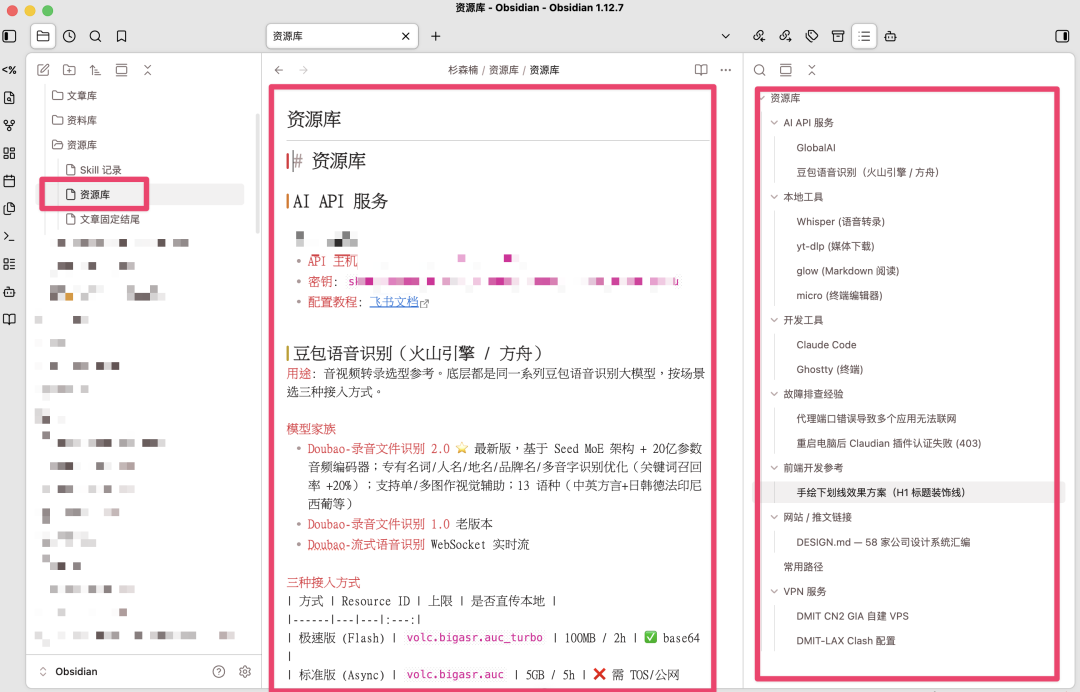Open the recent files clock tab
The height and width of the screenshot is (692, 1080).
[69, 36]
